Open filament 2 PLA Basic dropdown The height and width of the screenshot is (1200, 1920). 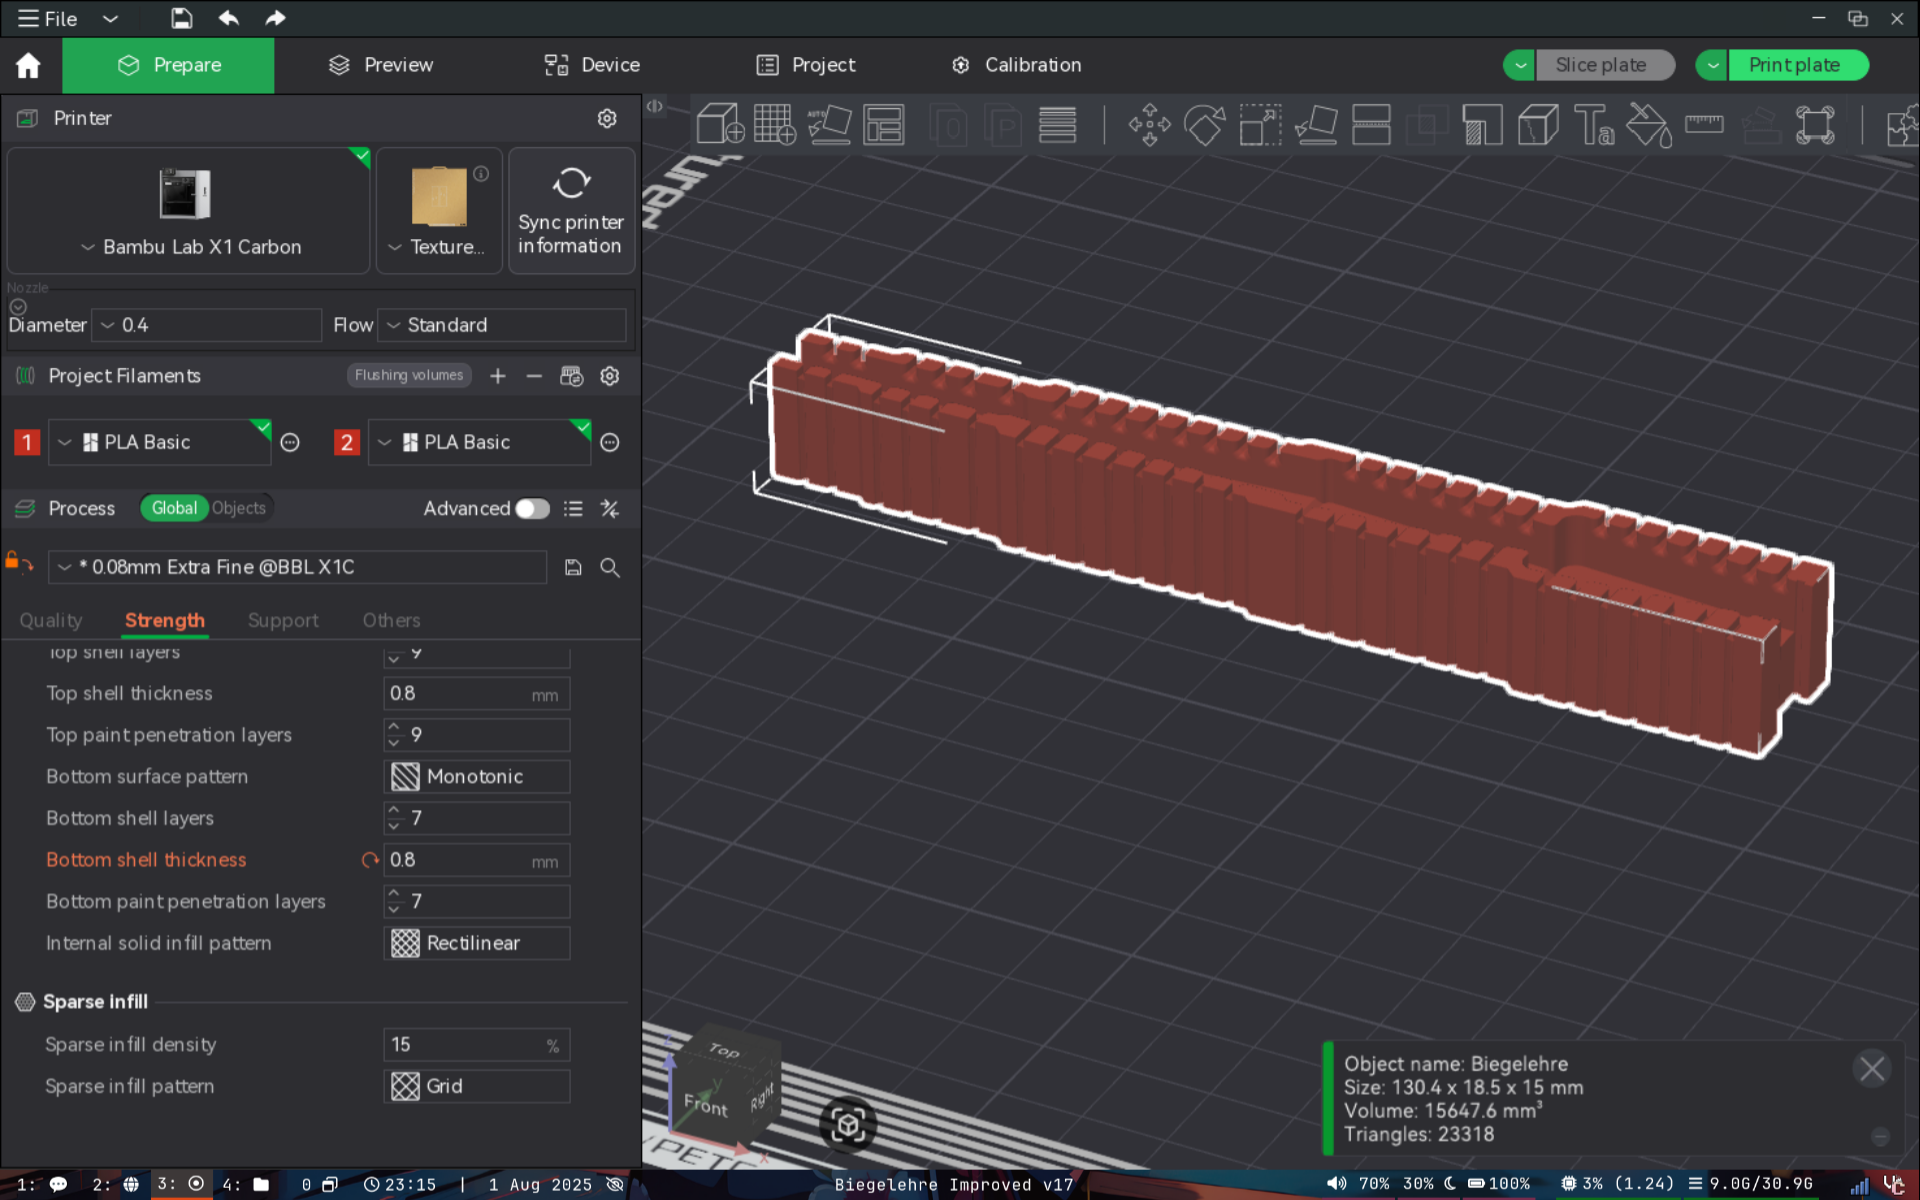pyautogui.click(x=480, y=442)
